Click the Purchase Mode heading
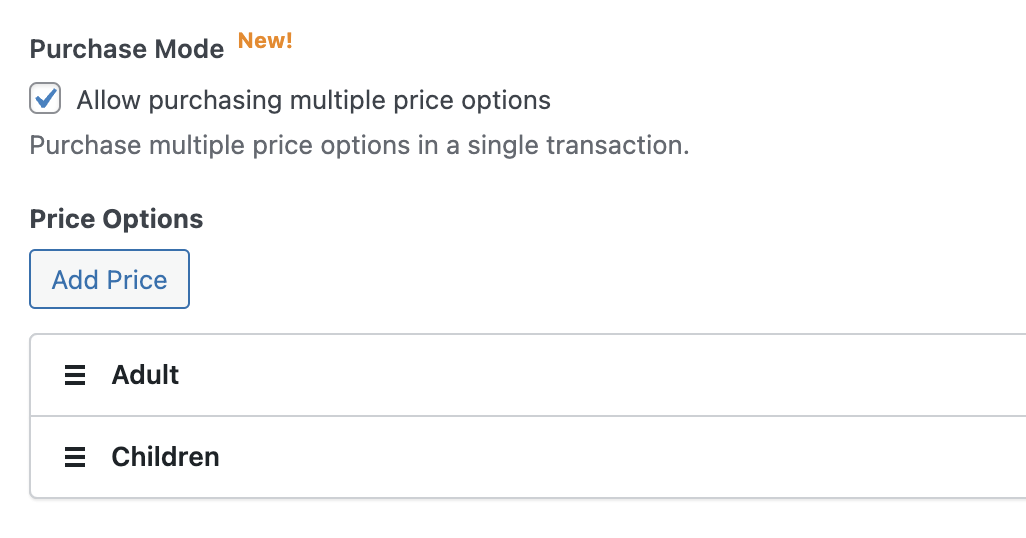Screen dimensions: 1026x538 [127, 49]
